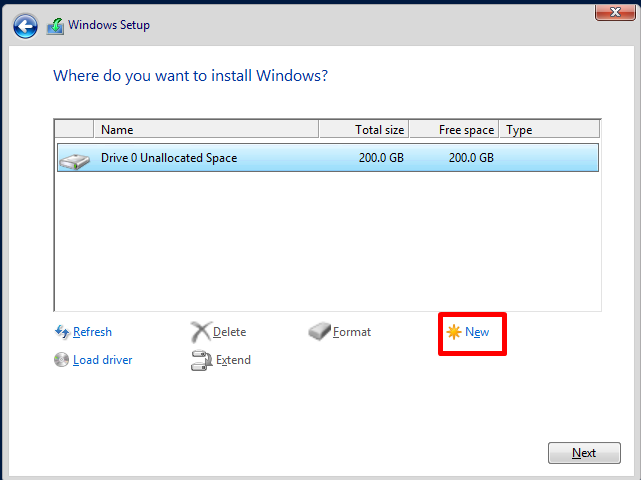Create a partition with the New link
The height and width of the screenshot is (480, 641).
pos(477,332)
